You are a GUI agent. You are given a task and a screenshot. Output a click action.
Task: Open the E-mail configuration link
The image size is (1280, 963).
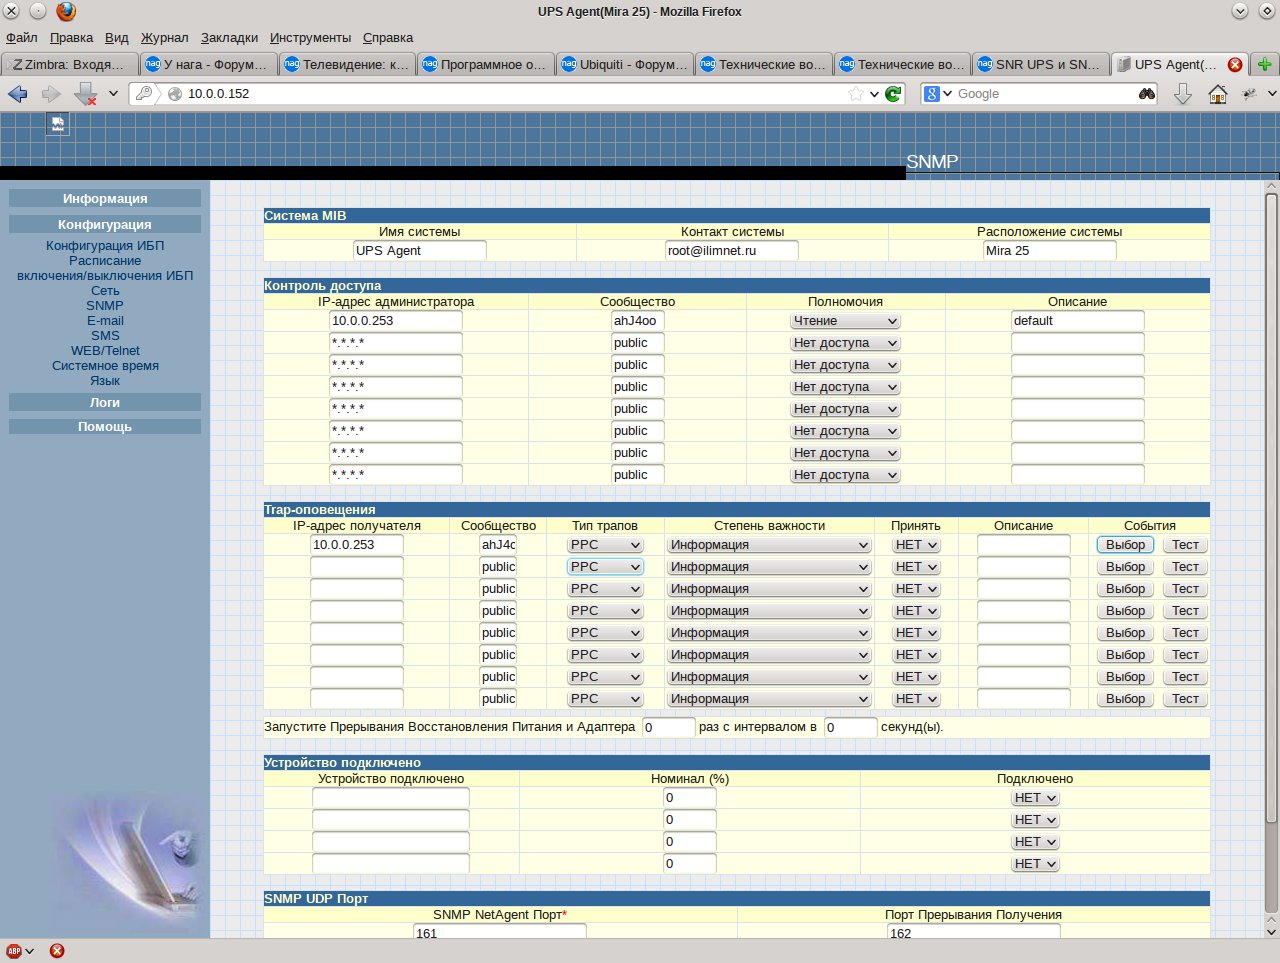(x=105, y=321)
